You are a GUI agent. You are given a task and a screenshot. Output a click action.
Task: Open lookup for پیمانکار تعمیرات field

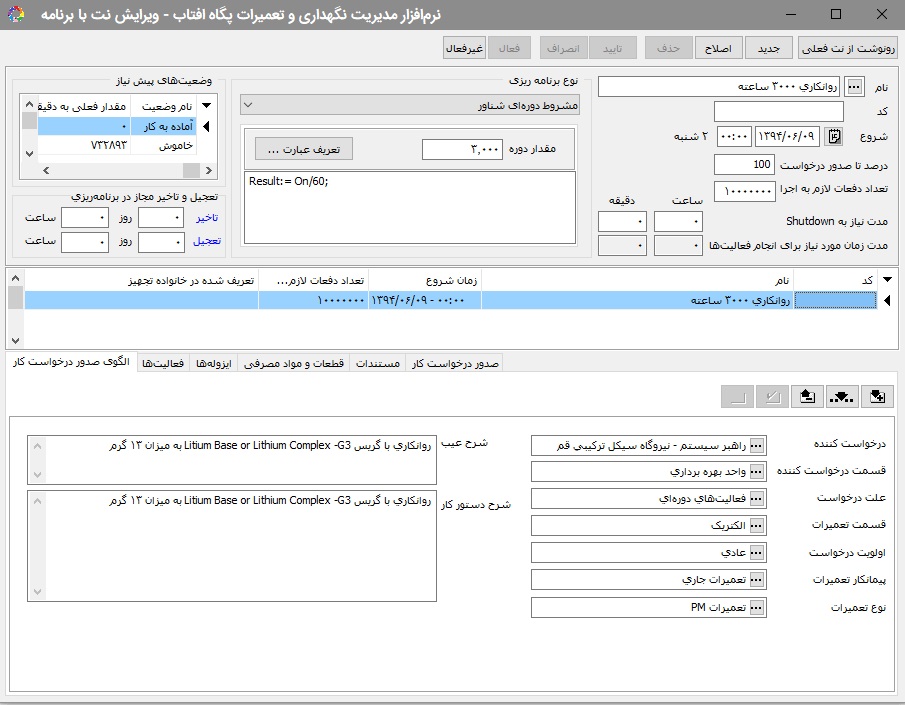pos(757,579)
